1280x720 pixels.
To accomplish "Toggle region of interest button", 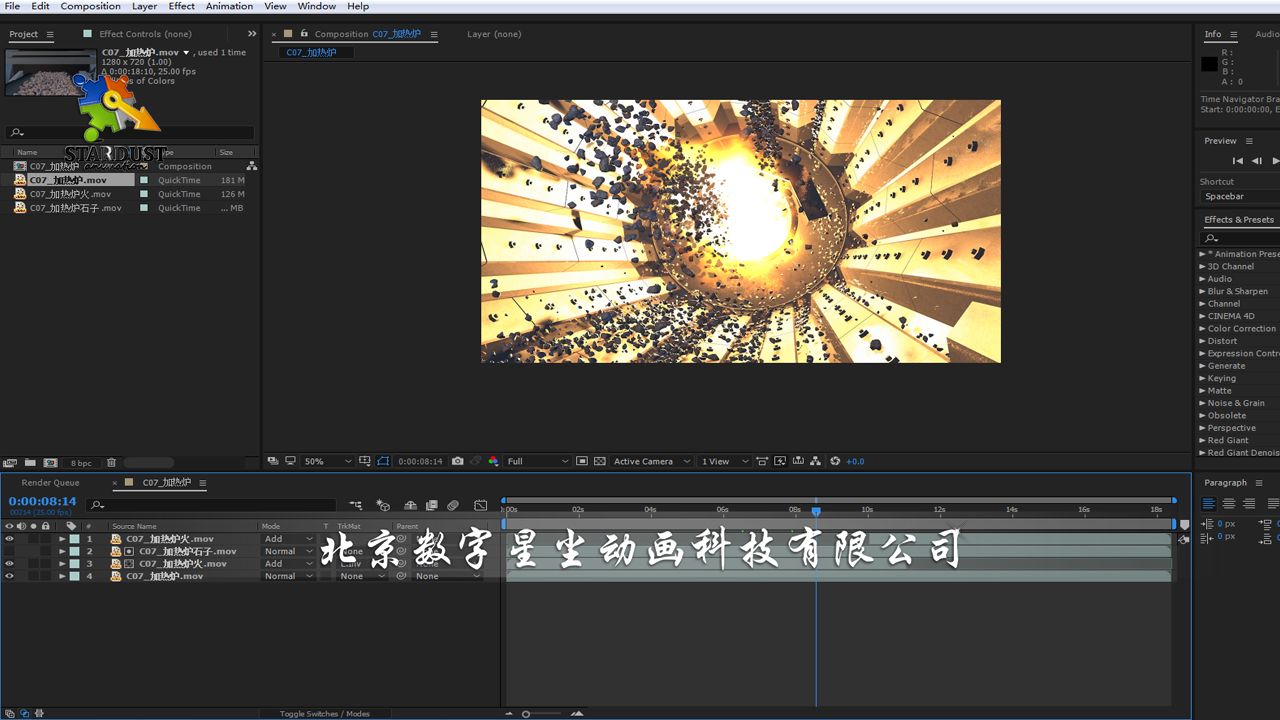I will coord(582,461).
